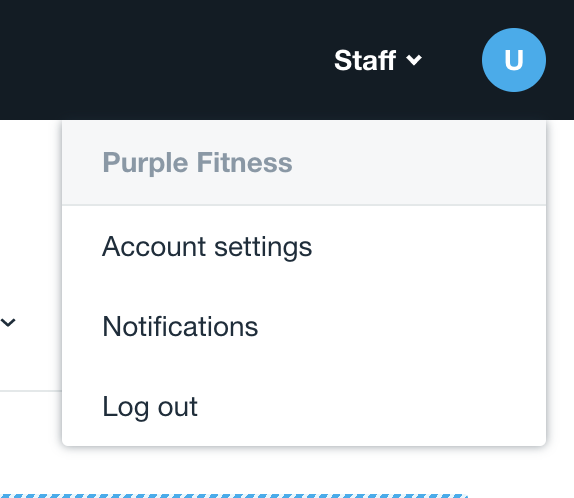Screen dimensions: 574x498
Task: Click the blue U user avatar
Action: coord(514,60)
